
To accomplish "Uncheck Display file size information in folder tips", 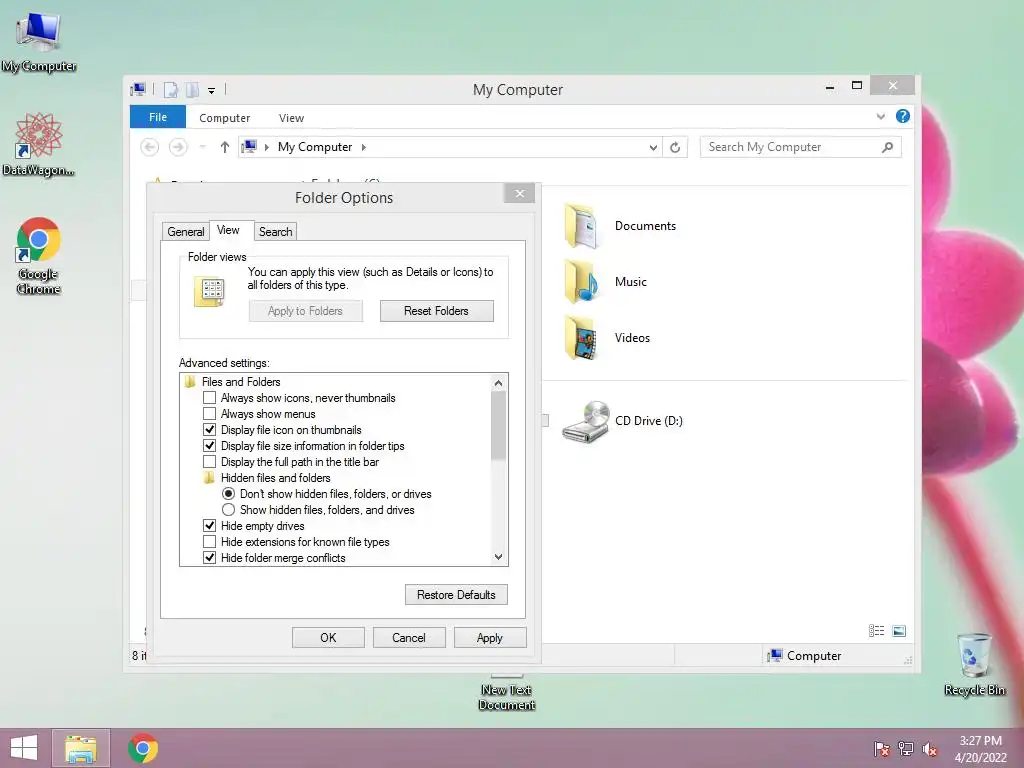I will point(210,446).
